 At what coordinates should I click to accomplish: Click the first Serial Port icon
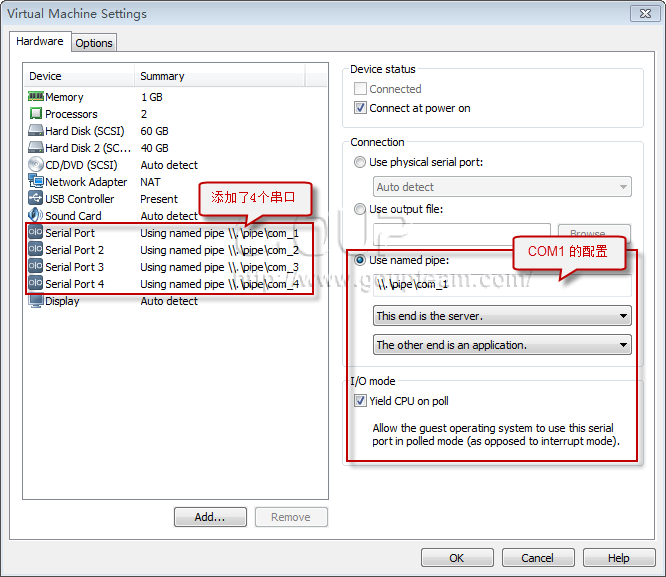tap(36, 232)
